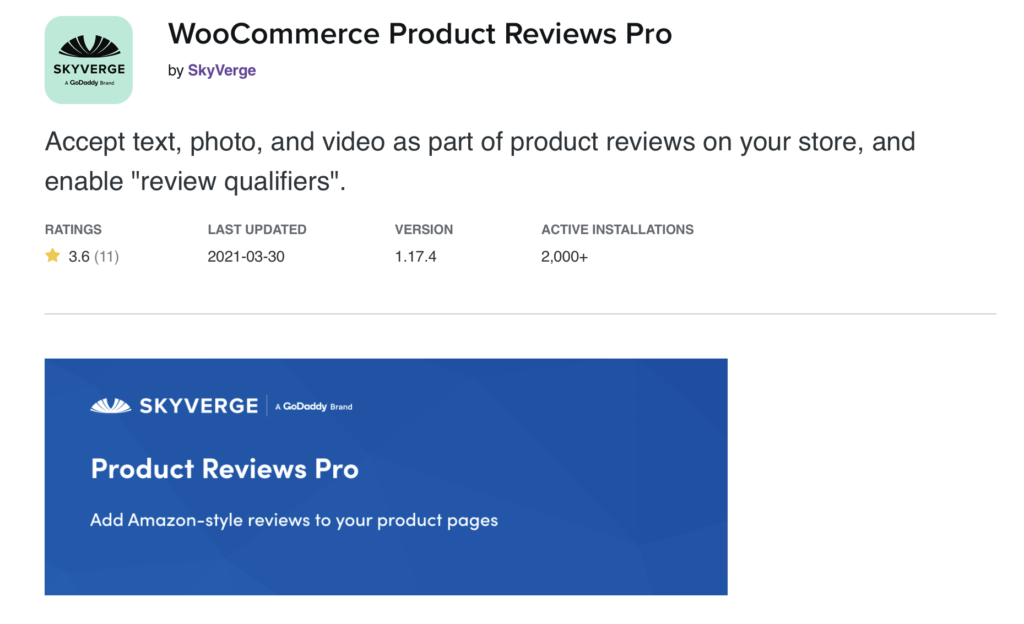Image resolution: width=1024 pixels, height=624 pixels.
Task: Open the (11) reviews count
Action: (106, 257)
